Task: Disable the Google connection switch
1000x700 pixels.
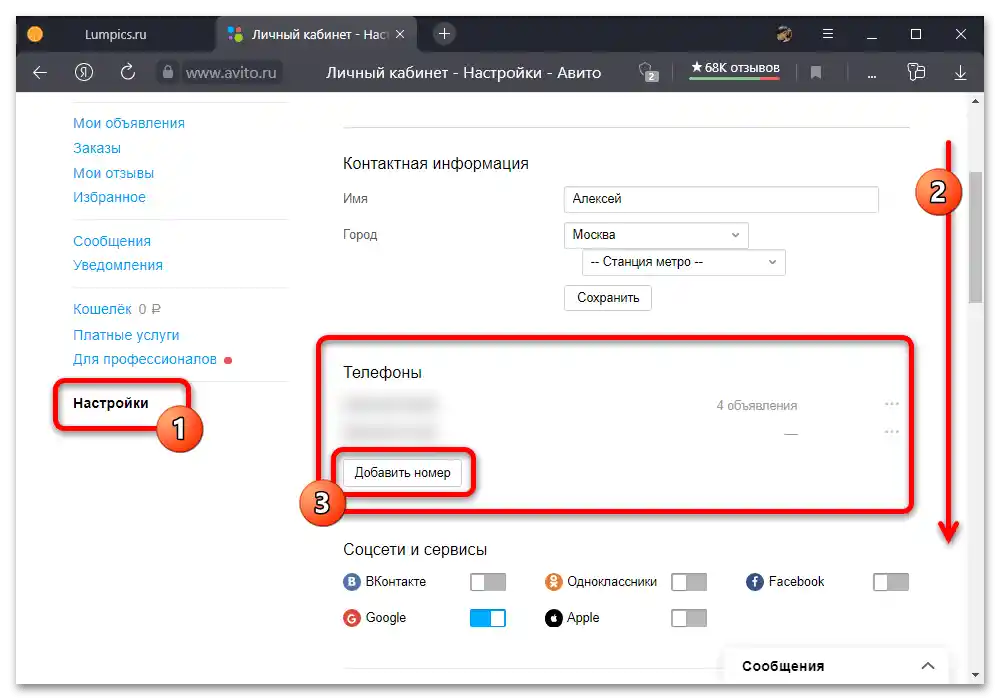Action: click(488, 618)
